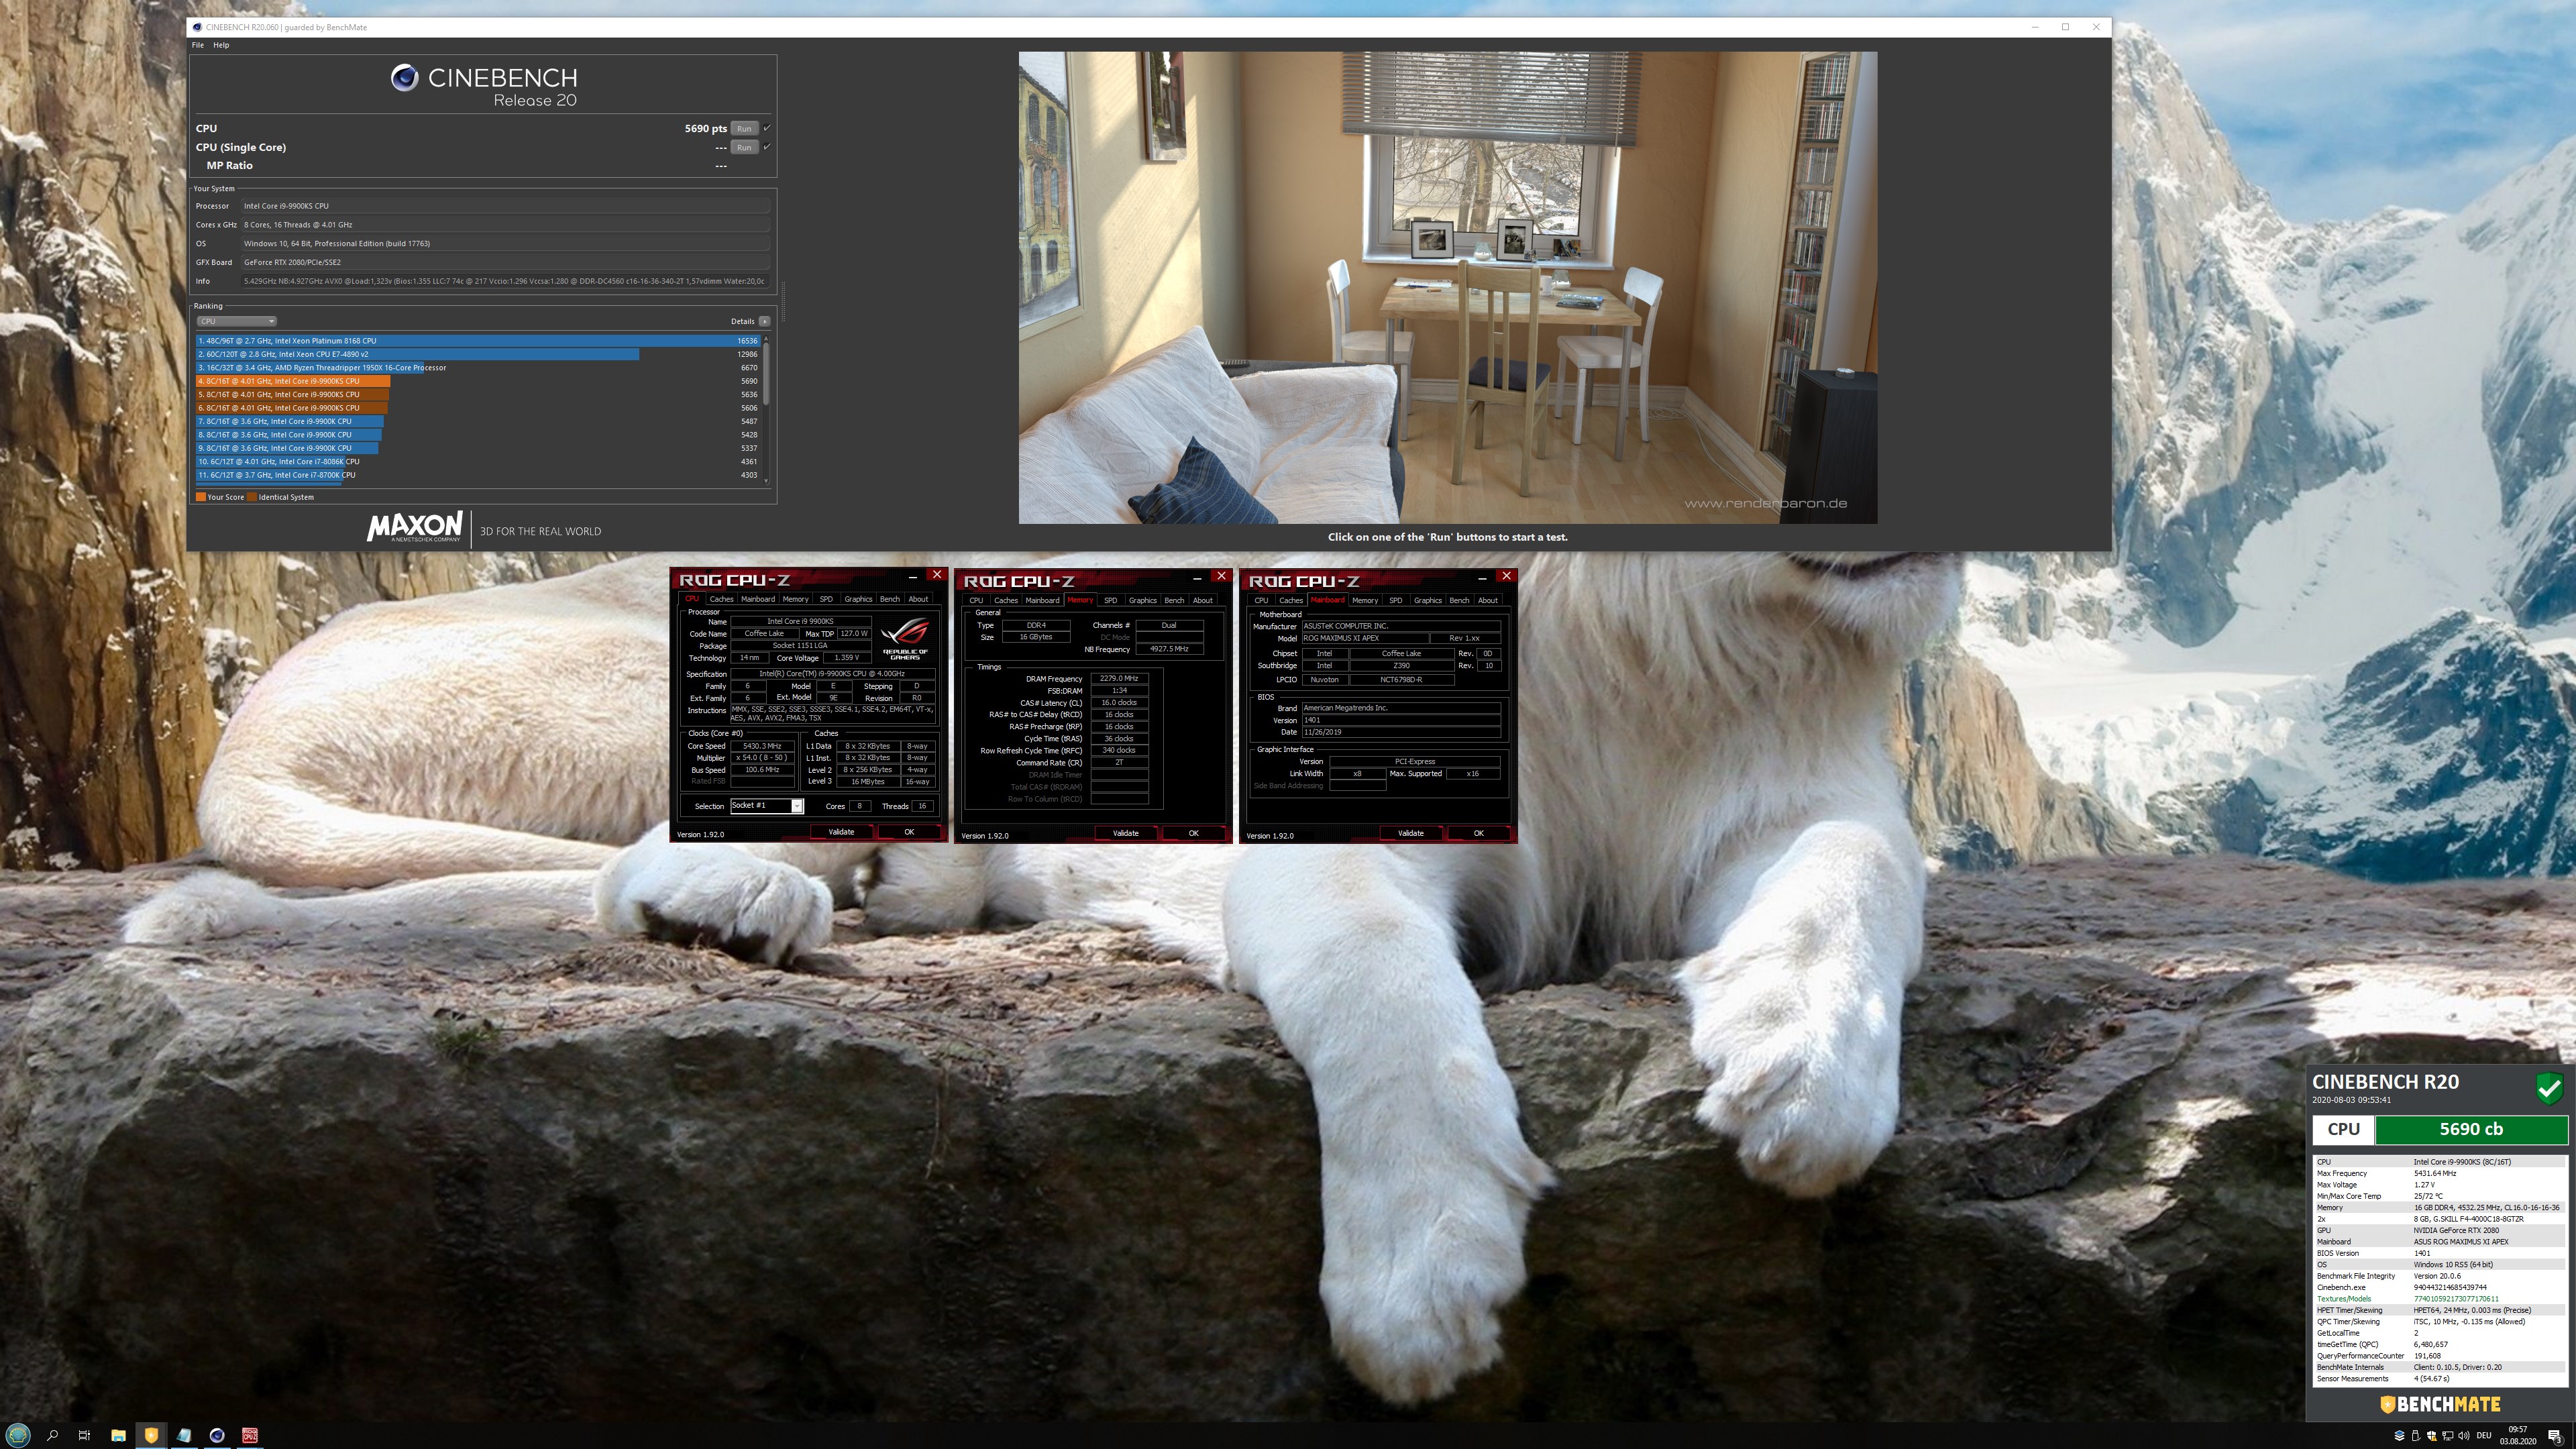
Task: Open File Explorer from the taskbar
Action: [118, 1435]
